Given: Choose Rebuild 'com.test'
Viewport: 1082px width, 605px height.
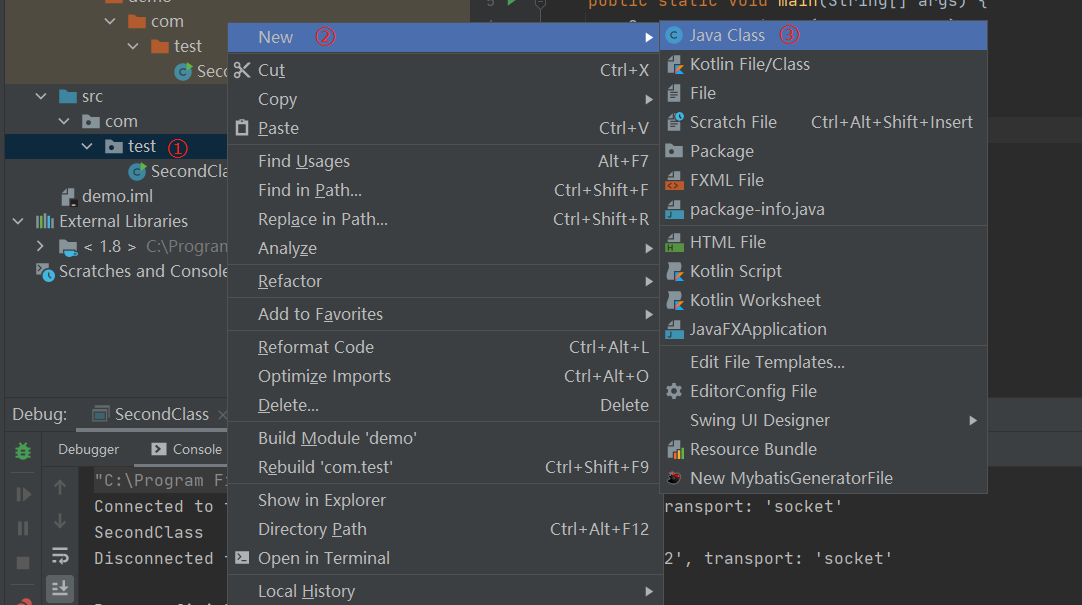Looking at the screenshot, I should (x=445, y=467).
